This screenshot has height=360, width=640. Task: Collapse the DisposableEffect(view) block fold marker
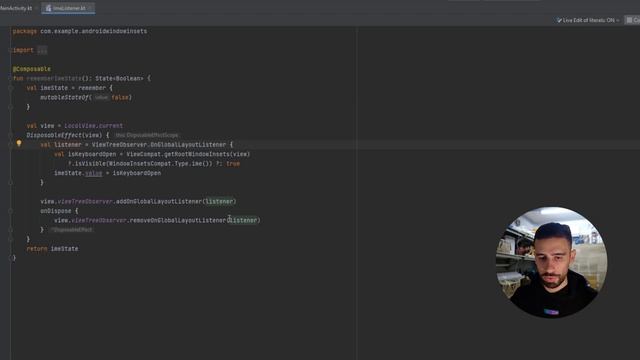coord(11,135)
